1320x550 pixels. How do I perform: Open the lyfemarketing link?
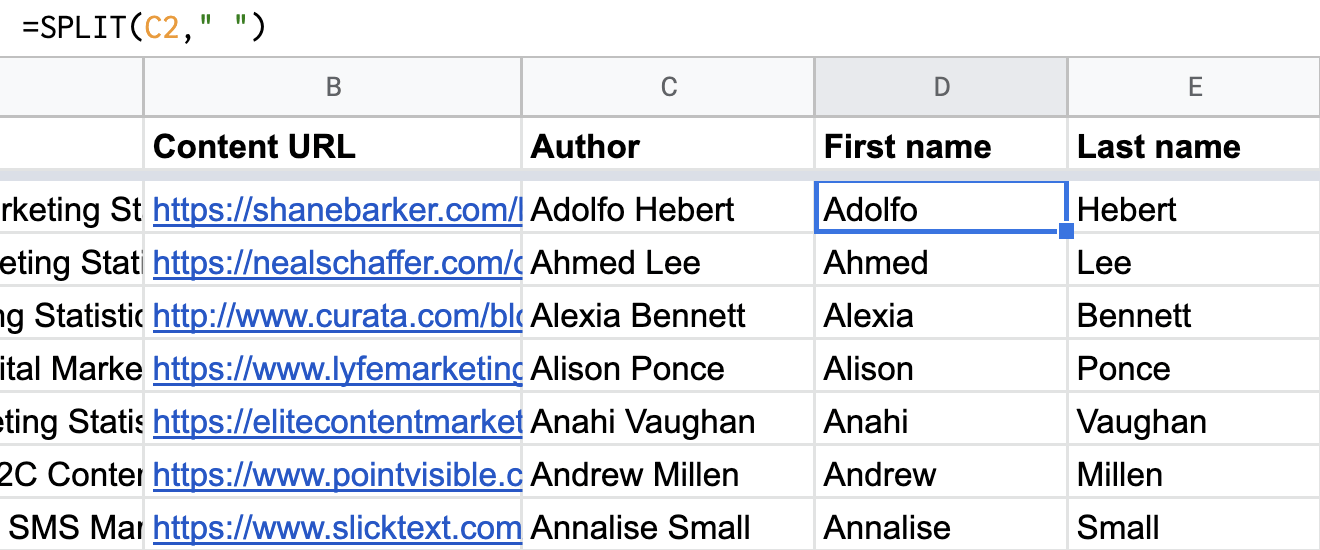(337, 369)
